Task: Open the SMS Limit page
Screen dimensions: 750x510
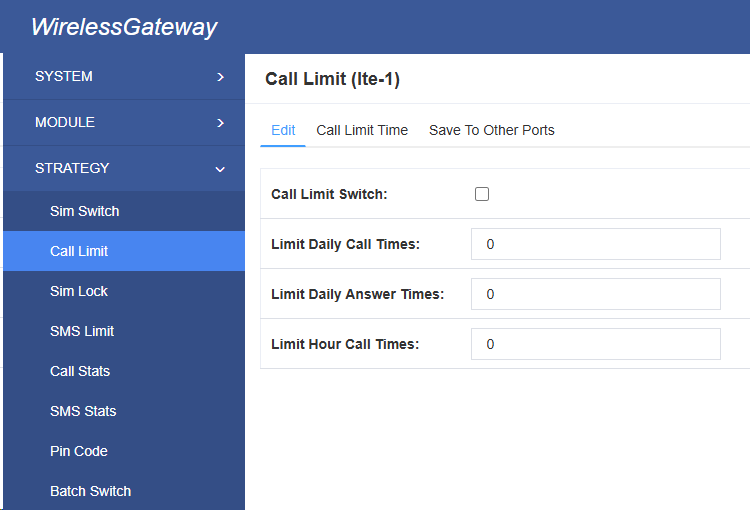Action: click(x=82, y=331)
